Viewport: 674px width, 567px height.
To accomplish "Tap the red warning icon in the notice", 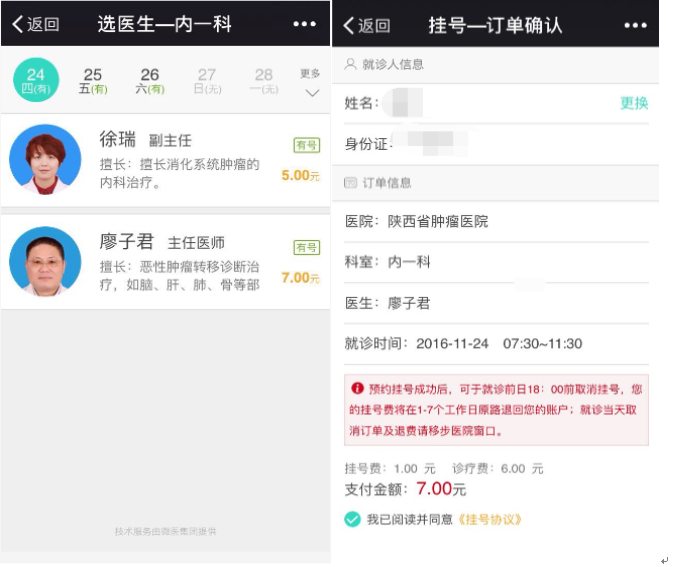I will (x=357, y=389).
